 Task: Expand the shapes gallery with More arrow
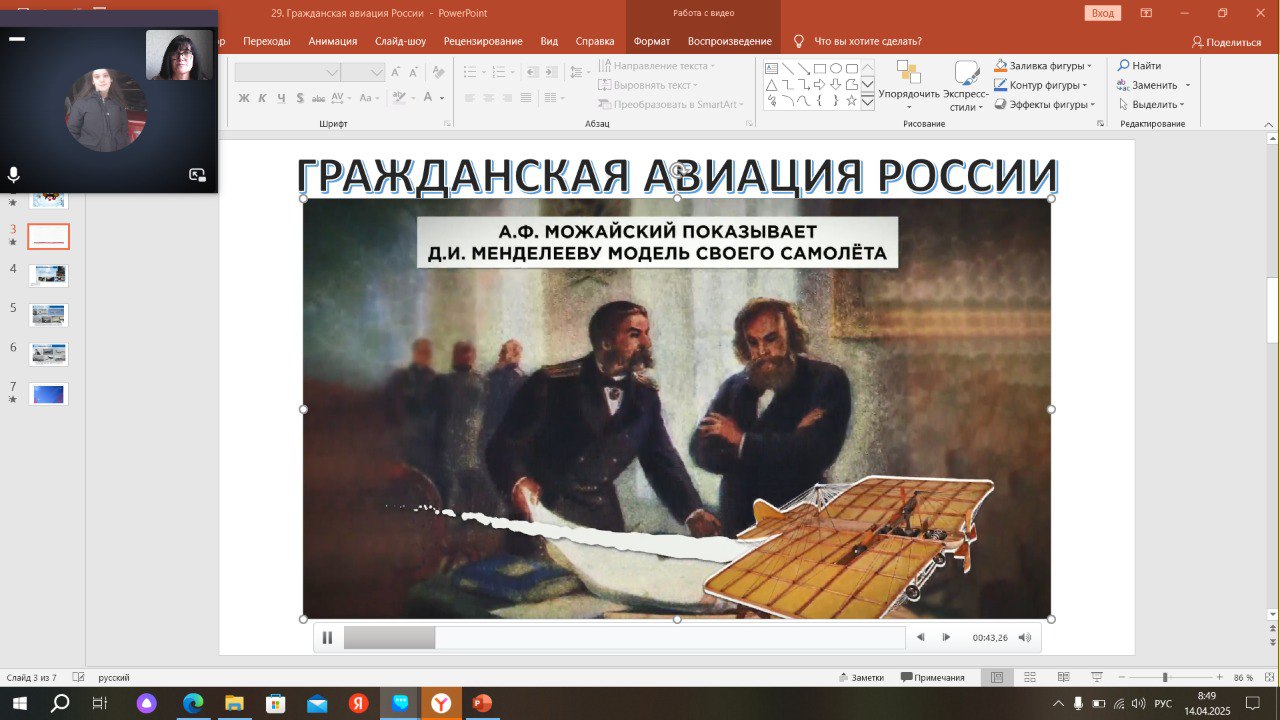click(868, 102)
